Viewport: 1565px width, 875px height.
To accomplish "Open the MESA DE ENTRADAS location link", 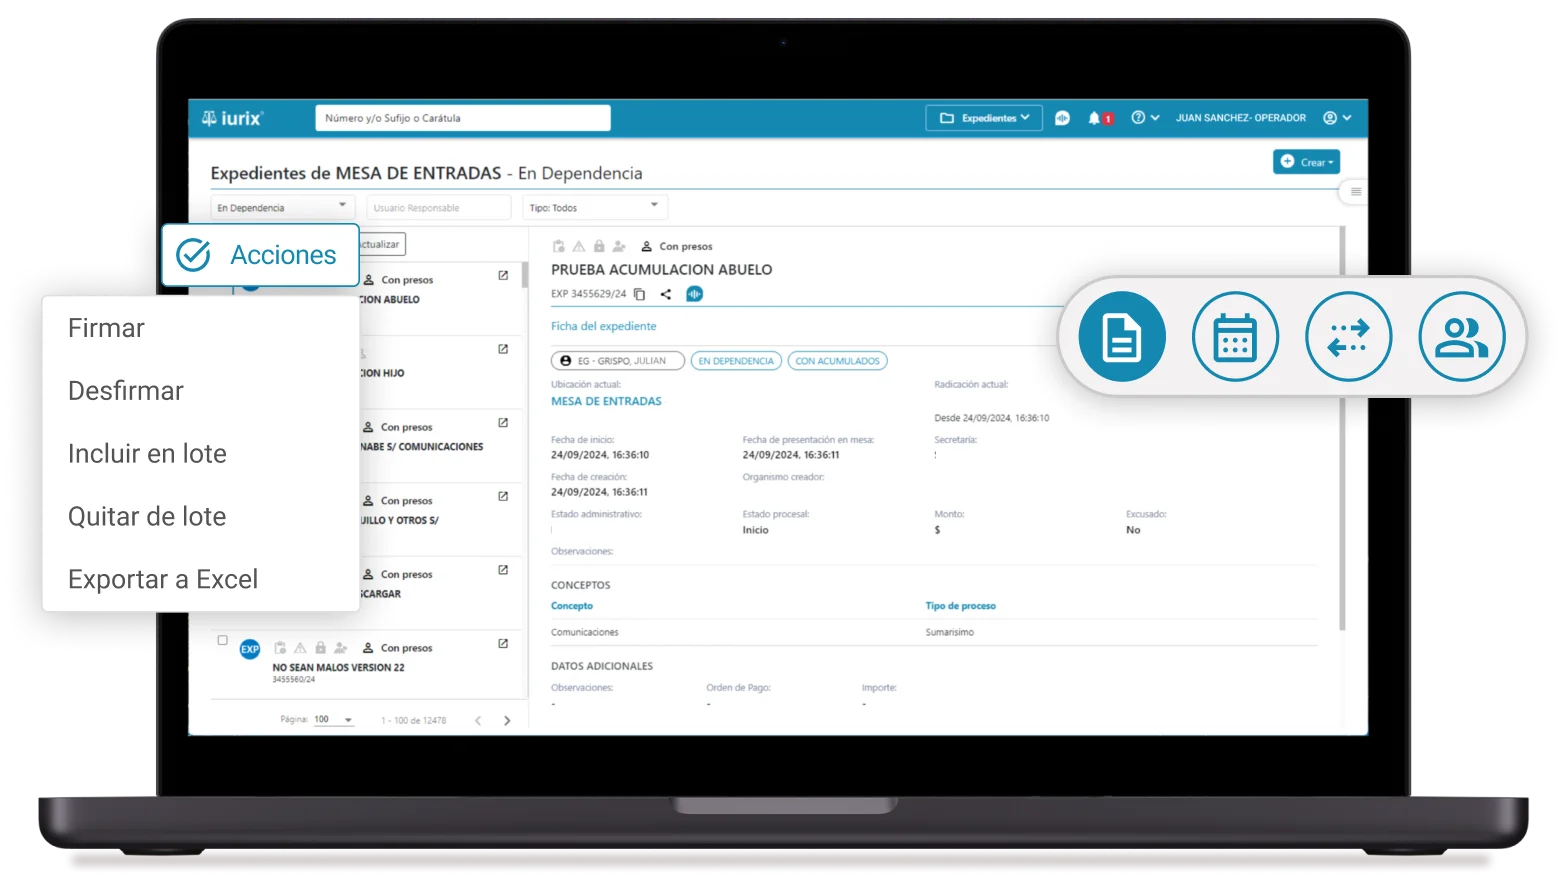I will [606, 401].
